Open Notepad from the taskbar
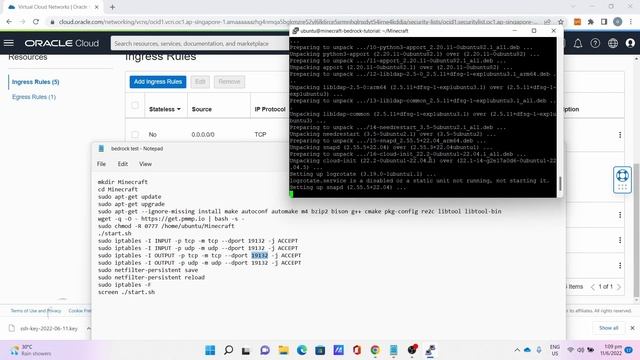 pyautogui.click(x=393, y=350)
